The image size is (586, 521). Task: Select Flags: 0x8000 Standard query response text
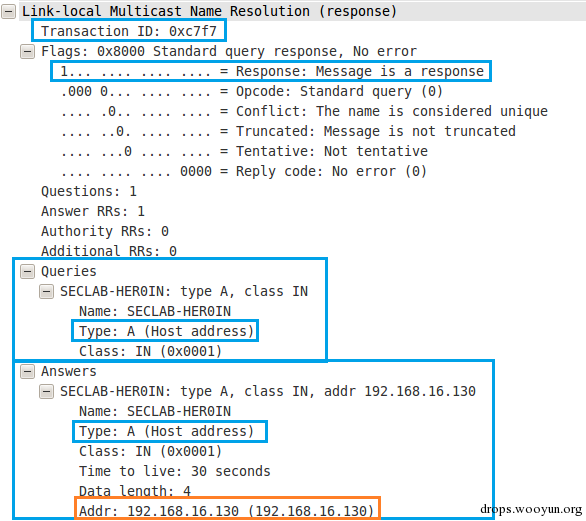tap(229, 51)
